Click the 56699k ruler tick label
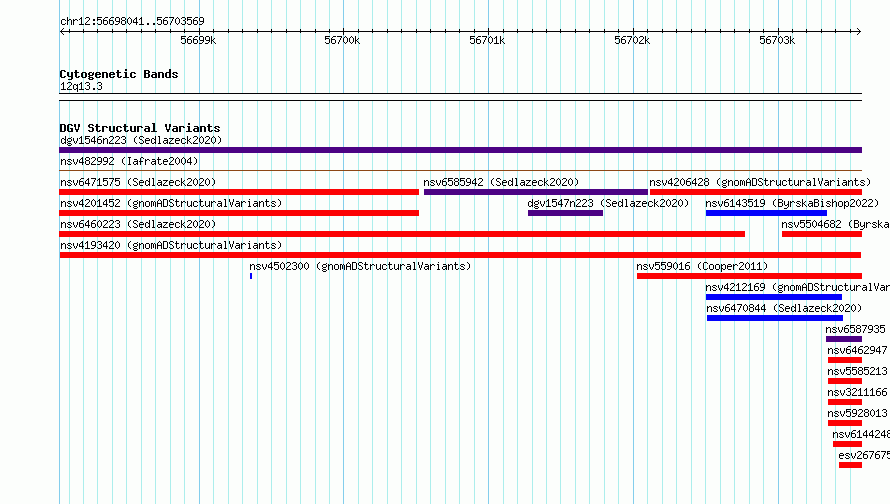This screenshot has height=504, width=890. (x=198, y=40)
